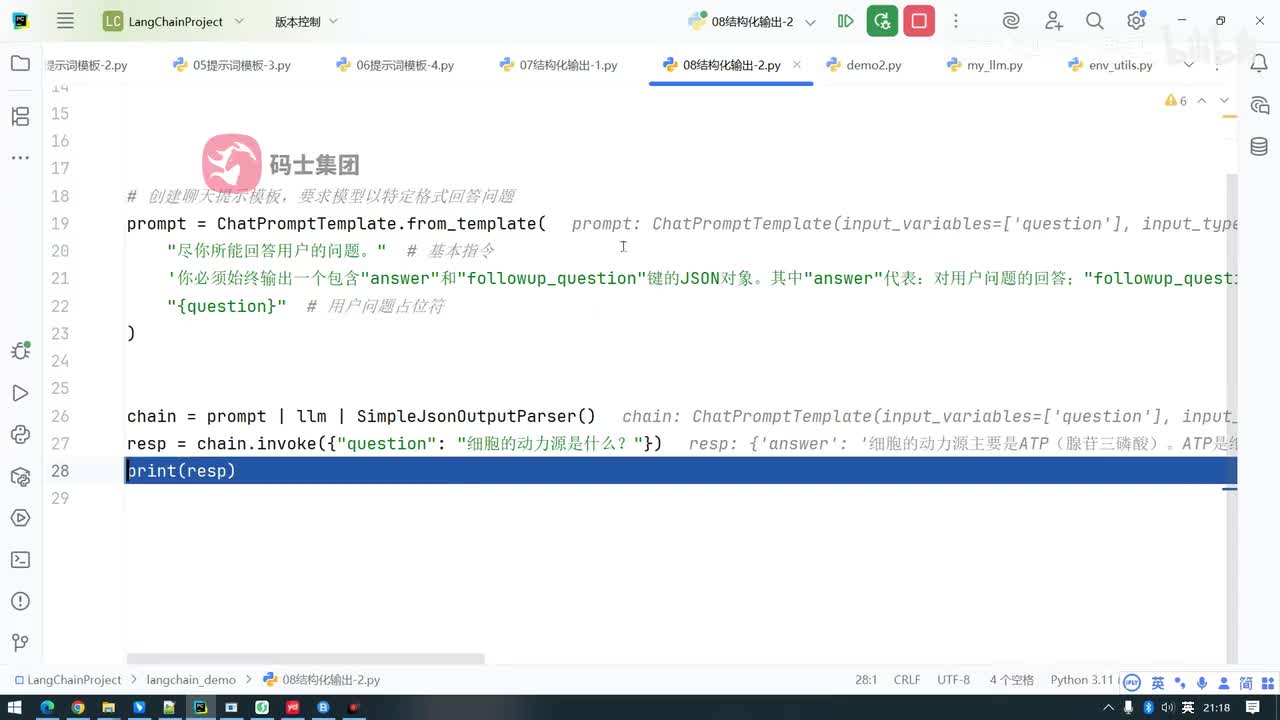Open the Project tool window folder icon

point(20,64)
